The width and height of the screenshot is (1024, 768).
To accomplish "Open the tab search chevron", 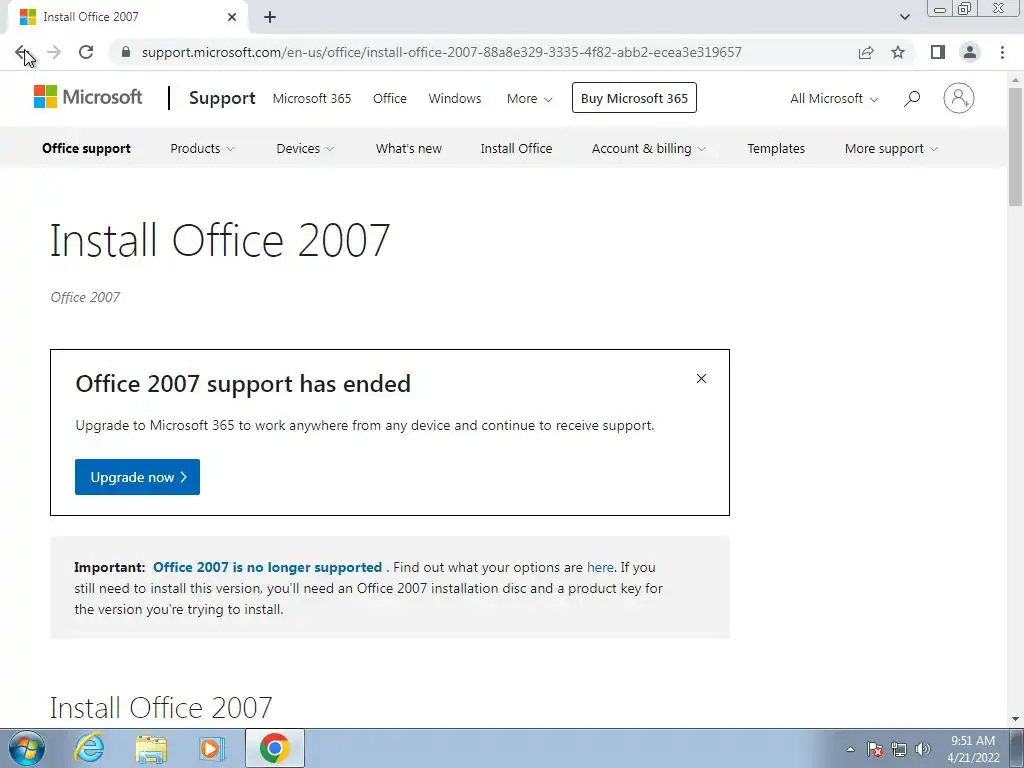I will pos(904,17).
